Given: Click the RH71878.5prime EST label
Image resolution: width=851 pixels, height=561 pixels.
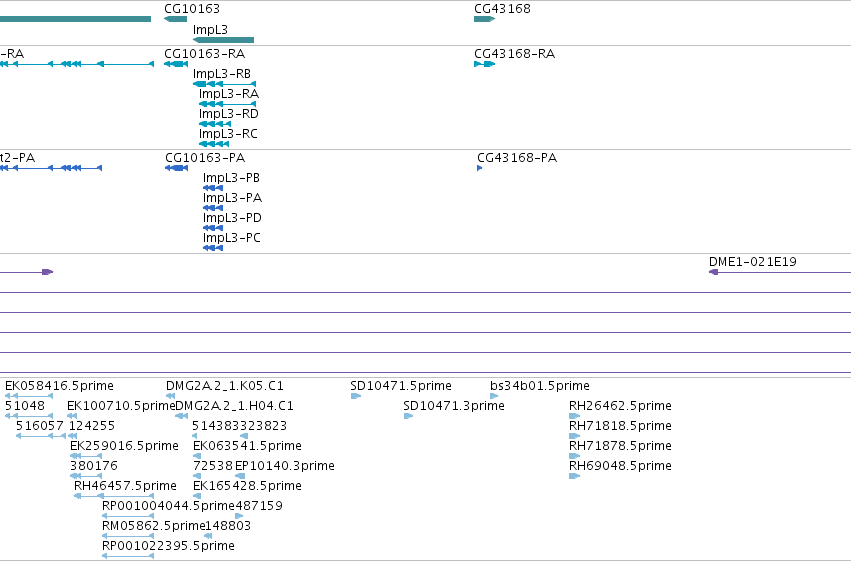Looking at the screenshot, I should [620, 446].
